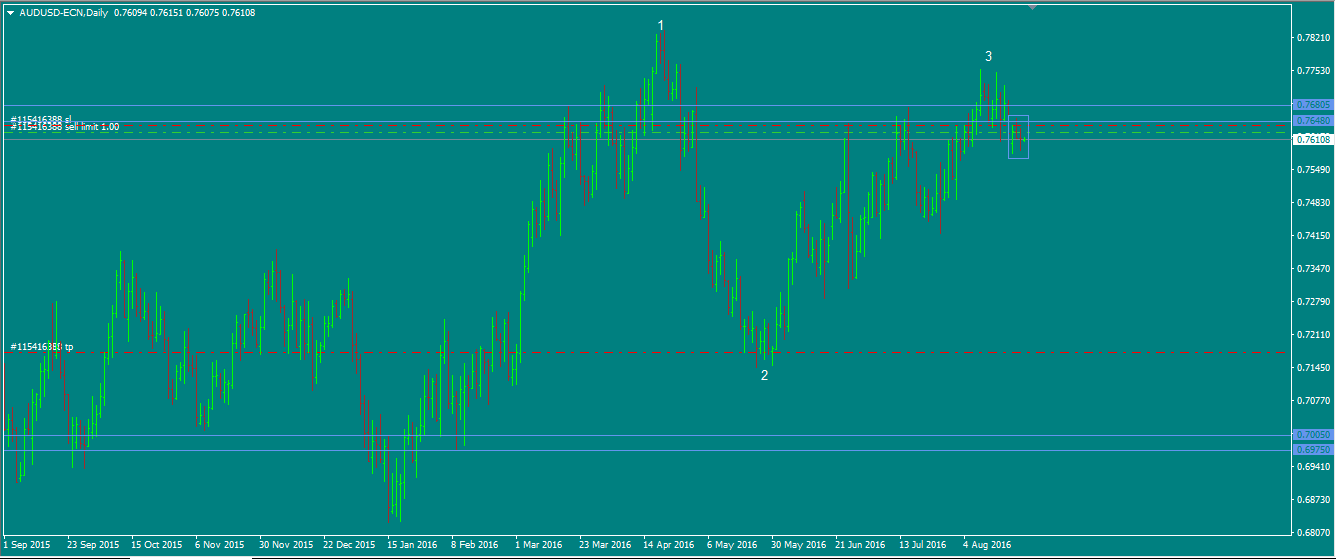This screenshot has width=1336, height=559.
Task: Select the text label '2' below May low
Action: tap(765, 376)
